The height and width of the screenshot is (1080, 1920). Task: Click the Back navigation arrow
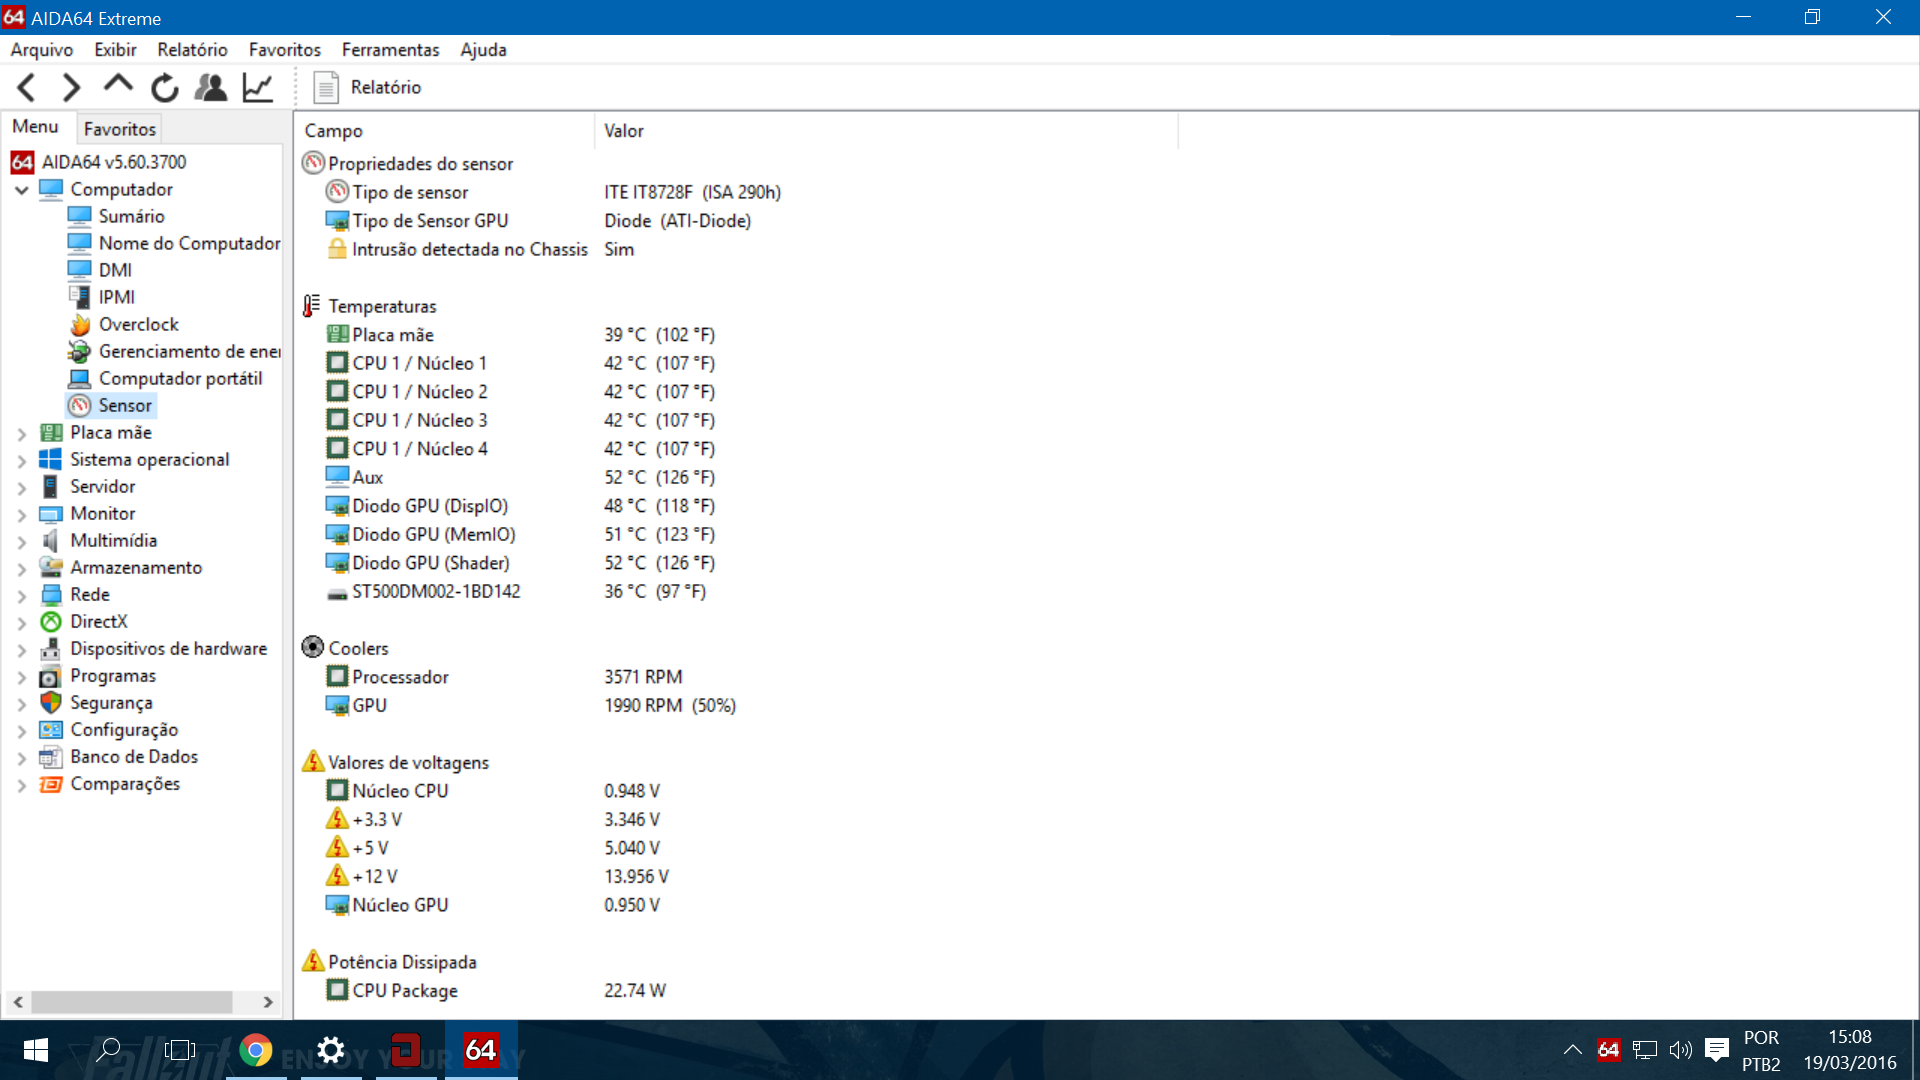pos(27,88)
